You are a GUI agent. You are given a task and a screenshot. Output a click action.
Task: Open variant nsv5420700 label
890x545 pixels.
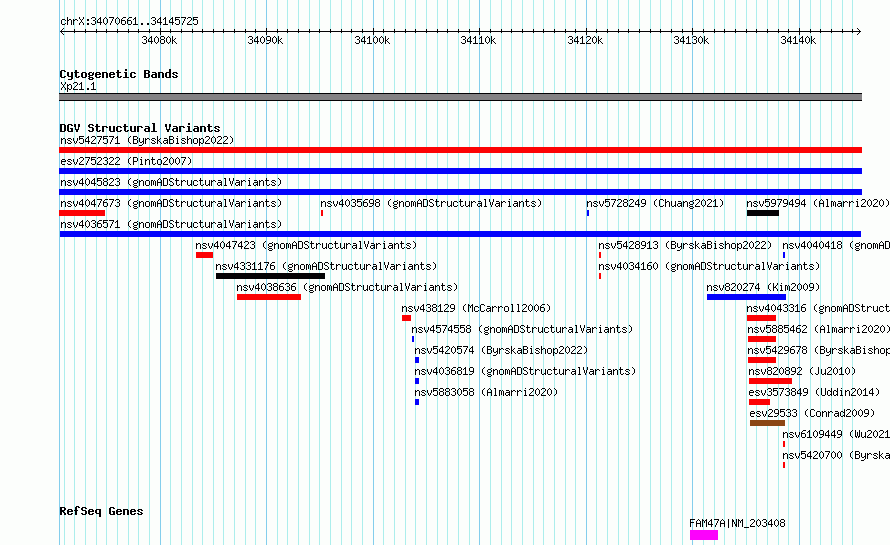pyautogui.click(x=836, y=455)
